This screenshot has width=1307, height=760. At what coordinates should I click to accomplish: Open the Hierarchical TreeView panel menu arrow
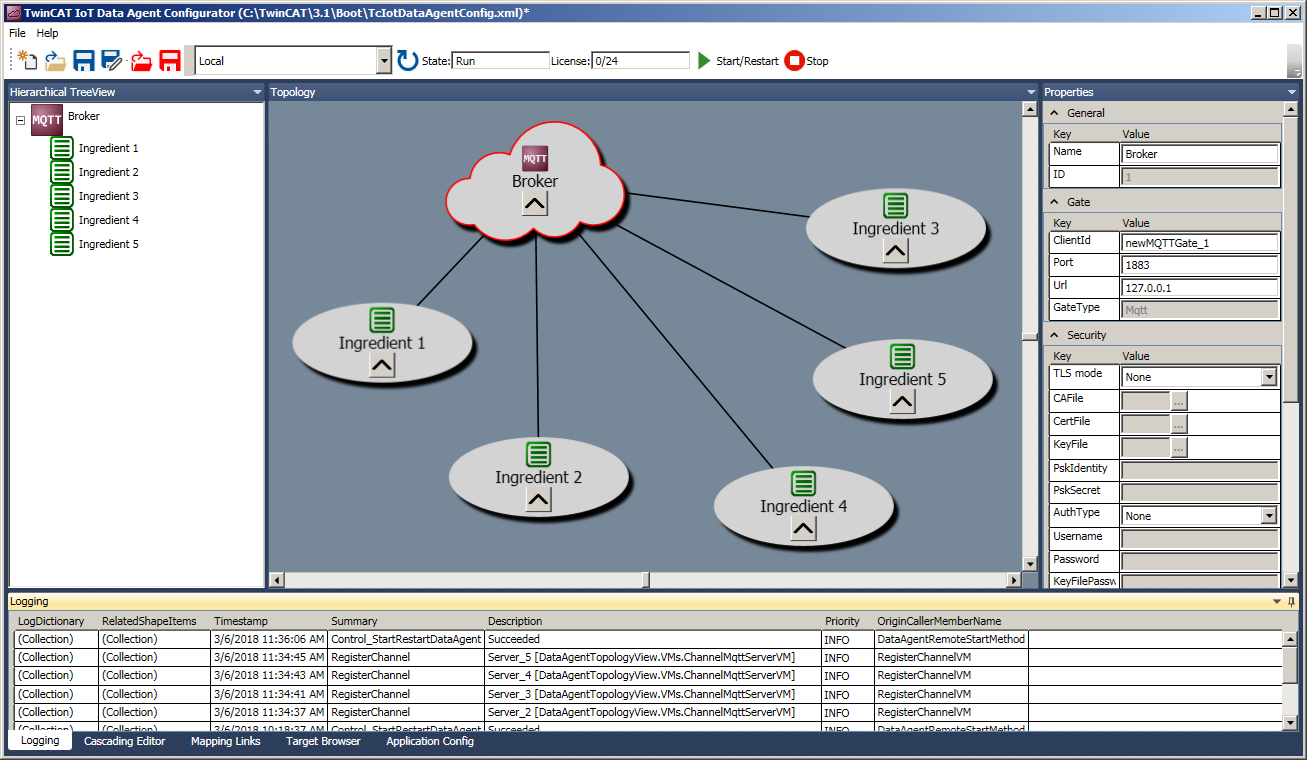click(x=258, y=92)
